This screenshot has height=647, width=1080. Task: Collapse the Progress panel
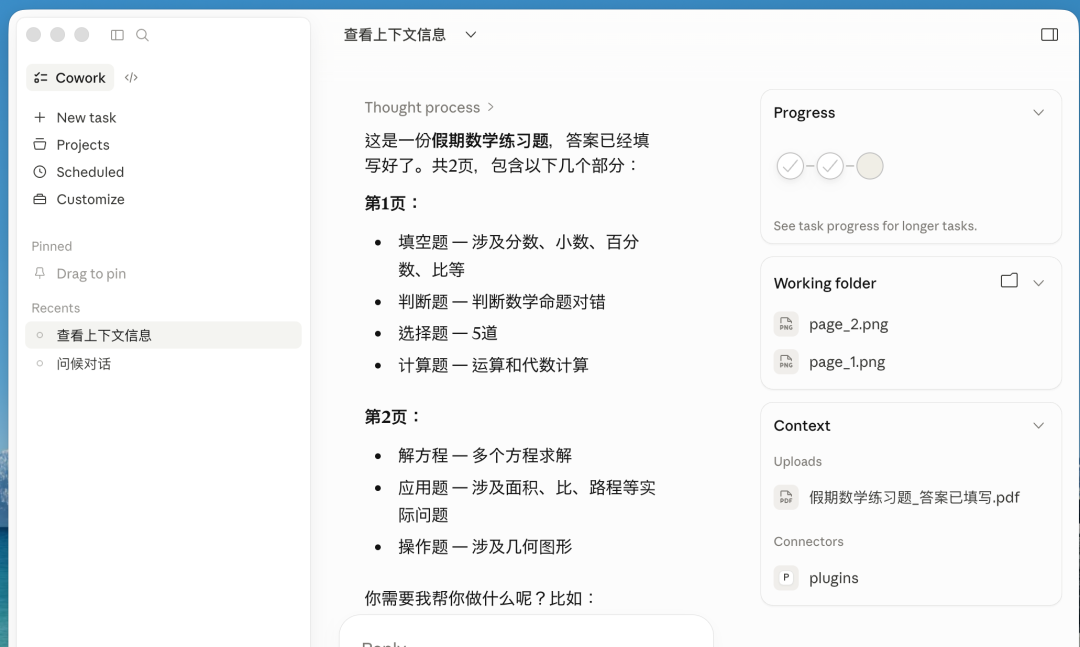pyautogui.click(x=1038, y=113)
